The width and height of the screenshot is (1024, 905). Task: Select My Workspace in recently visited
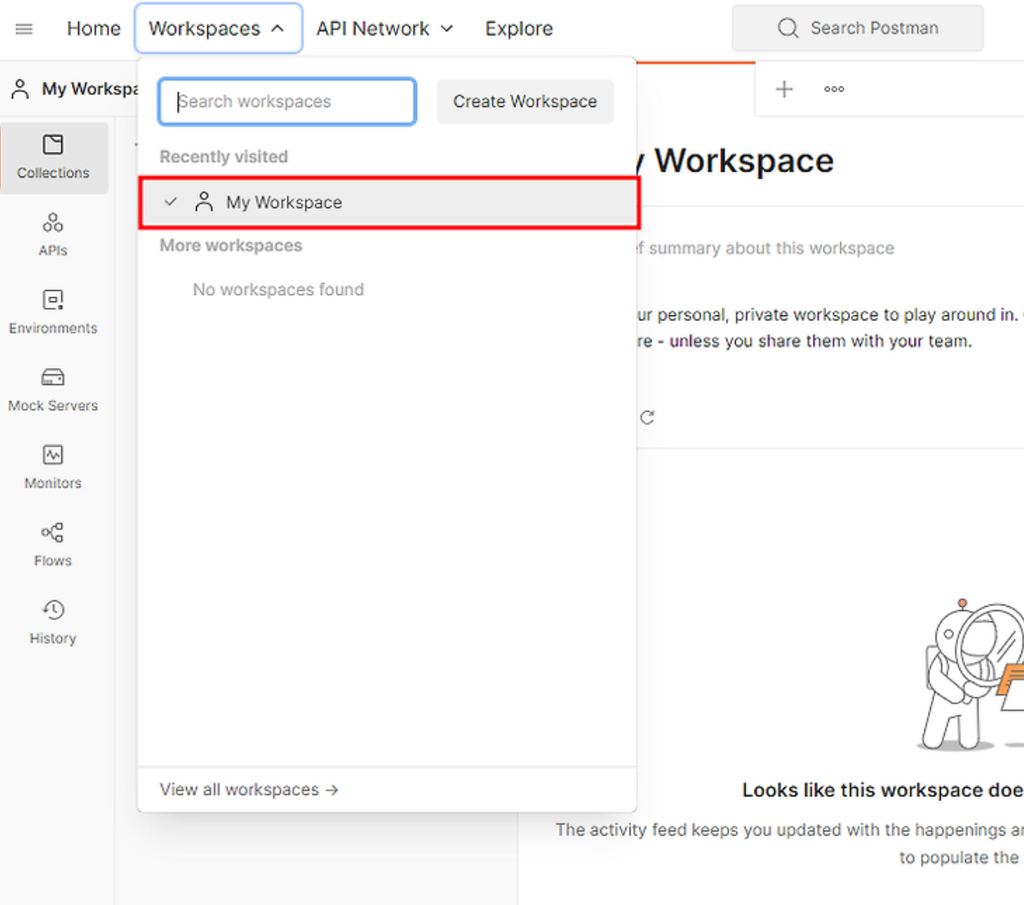click(x=389, y=202)
